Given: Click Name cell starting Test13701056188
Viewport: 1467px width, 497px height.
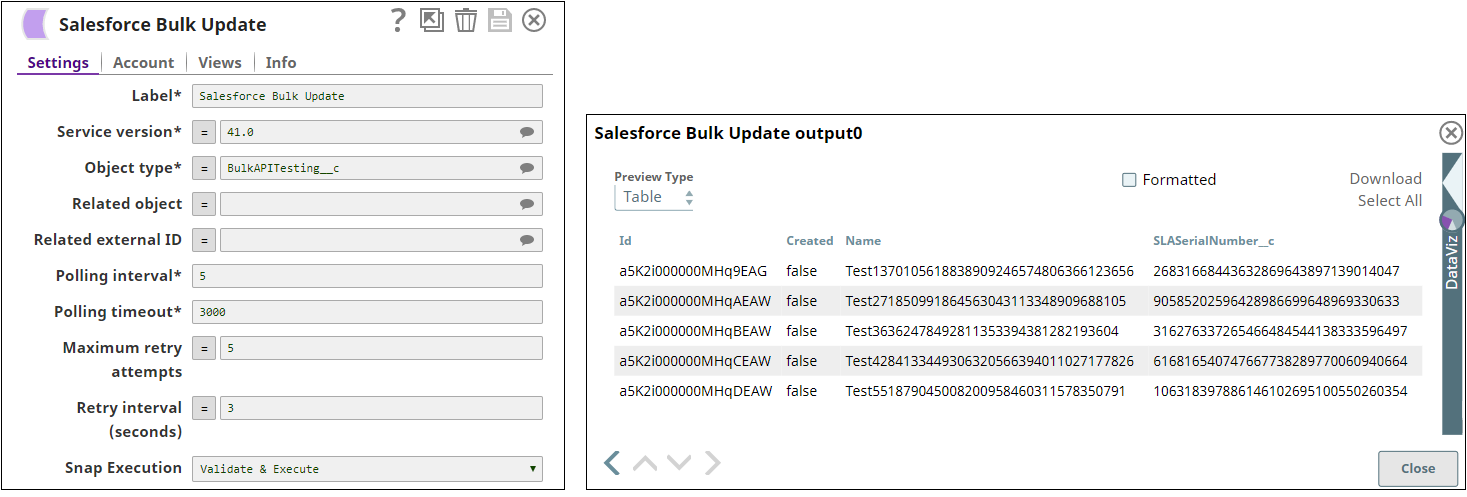Looking at the screenshot, I should point(989,271).
